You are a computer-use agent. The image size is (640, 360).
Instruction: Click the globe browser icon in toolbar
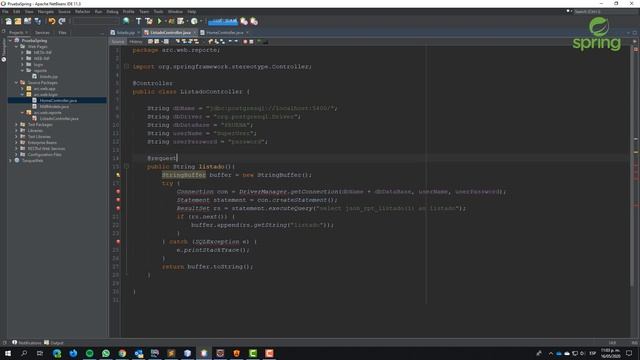tap(126, 21)
